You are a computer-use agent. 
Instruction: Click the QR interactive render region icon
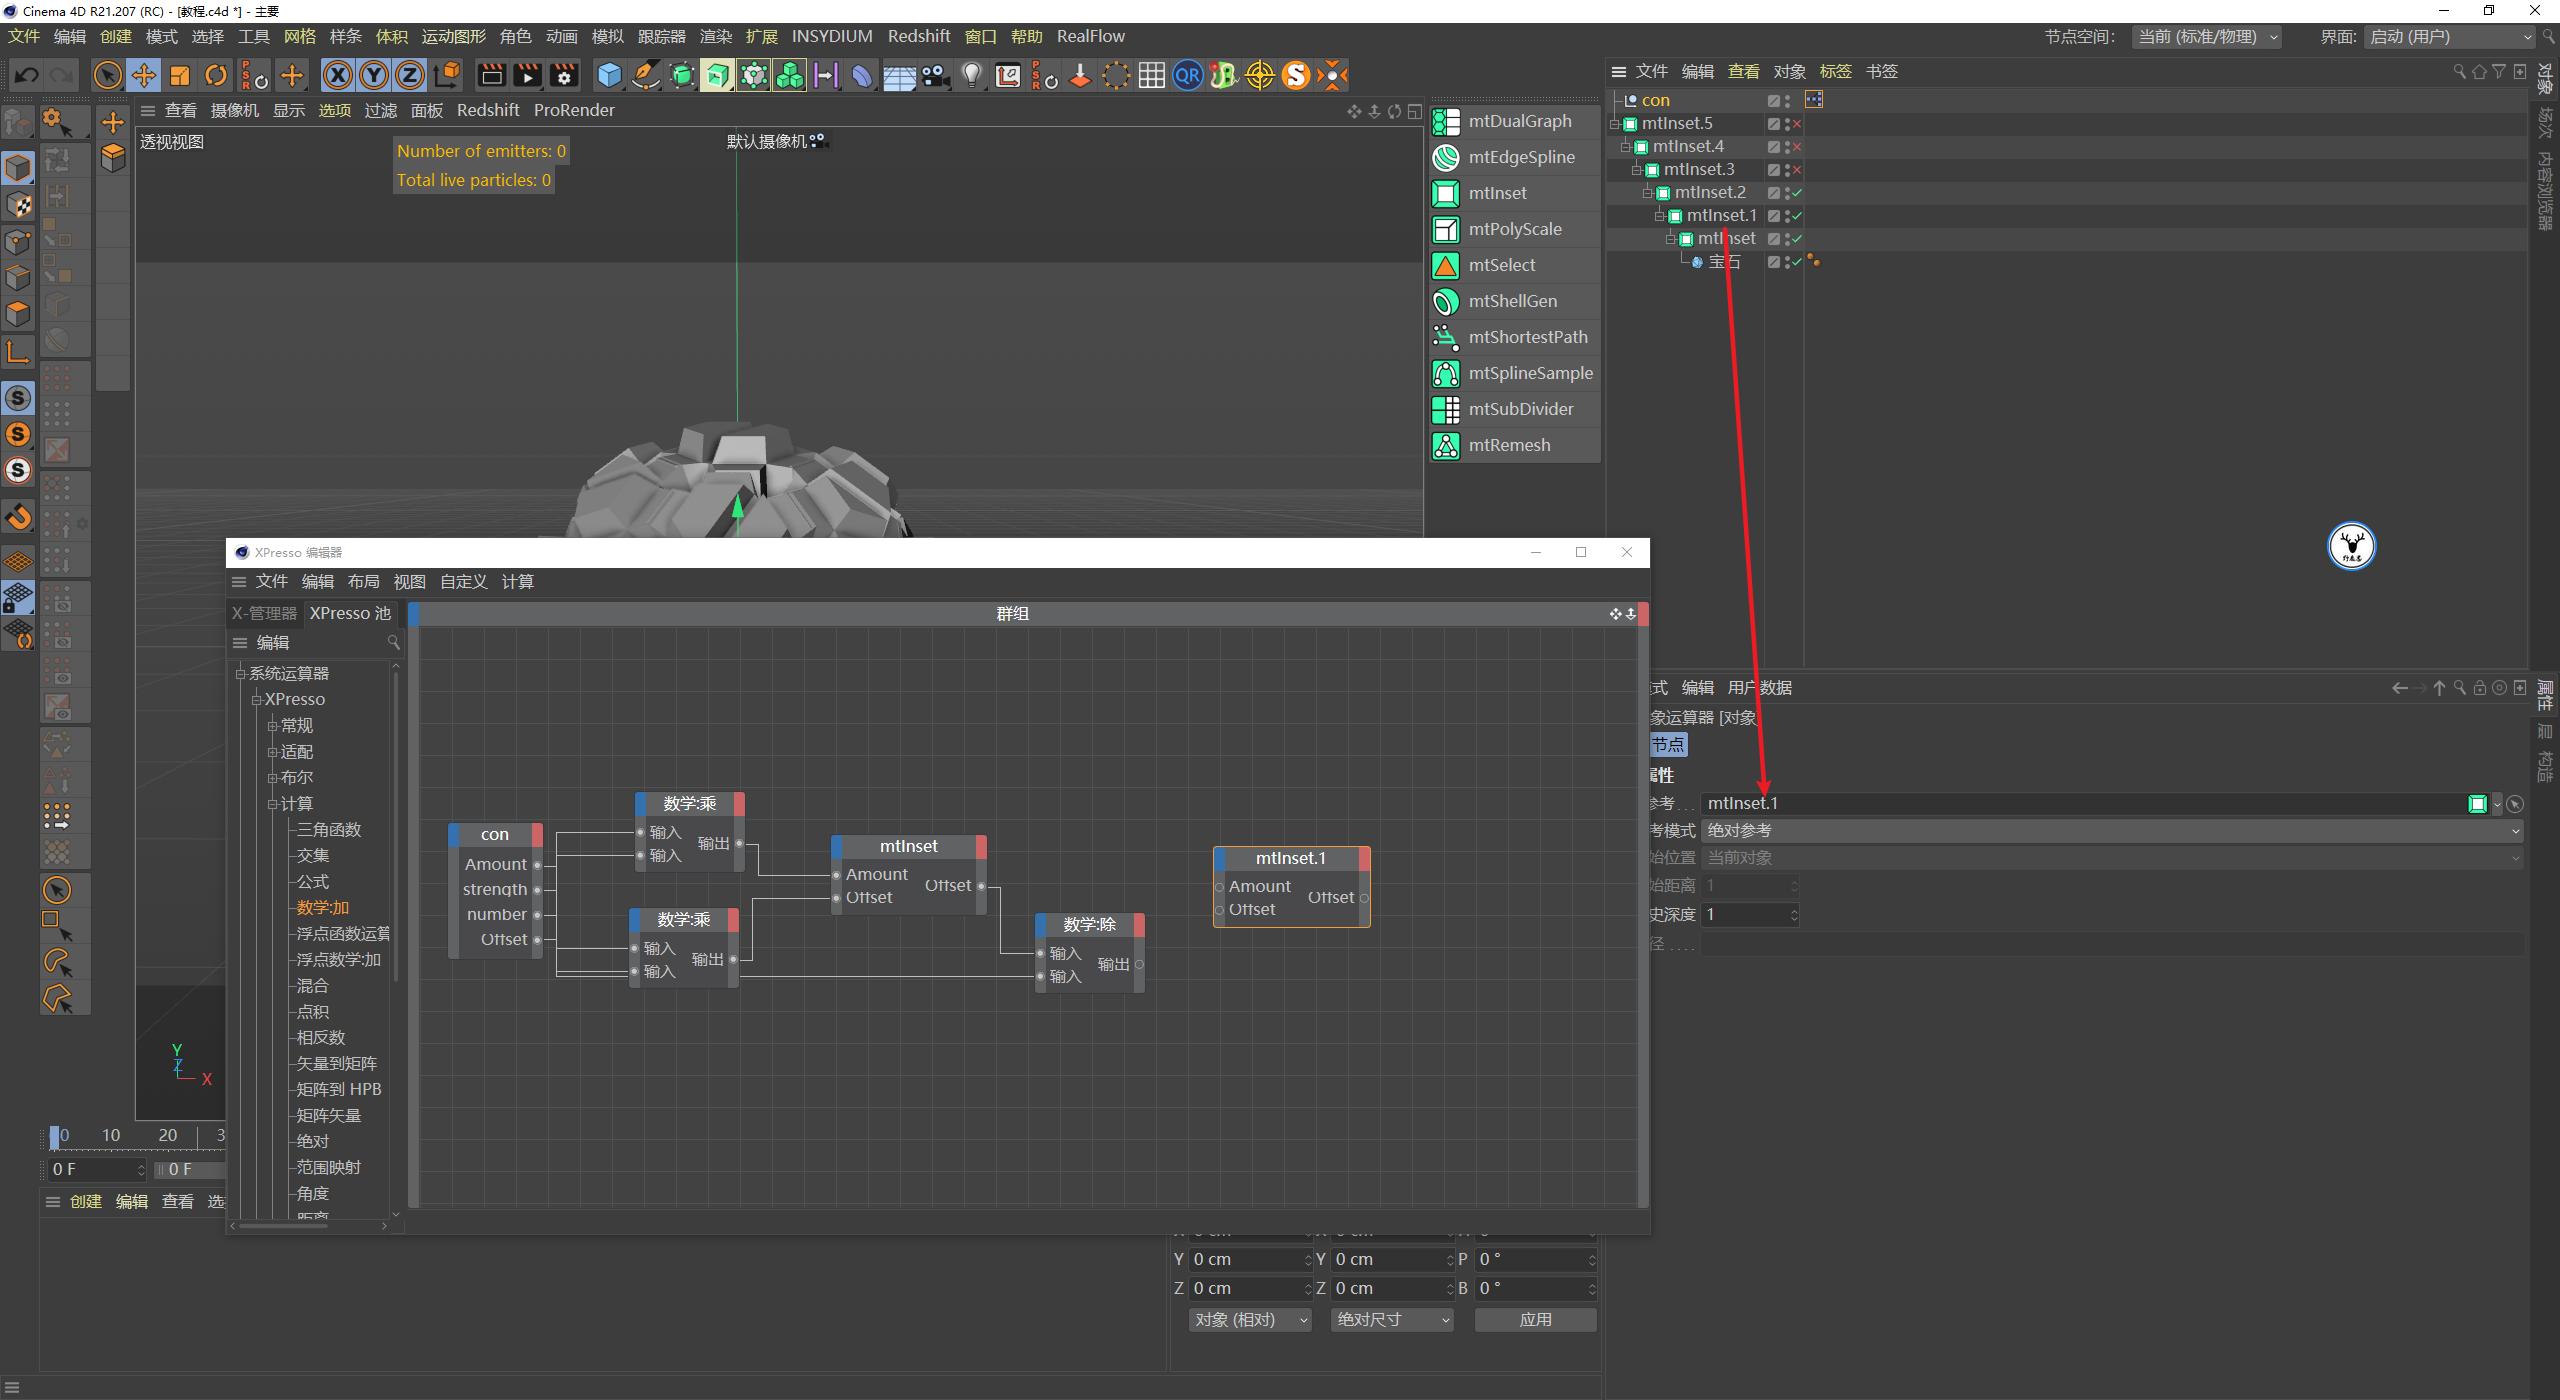tap(1187, 75)
